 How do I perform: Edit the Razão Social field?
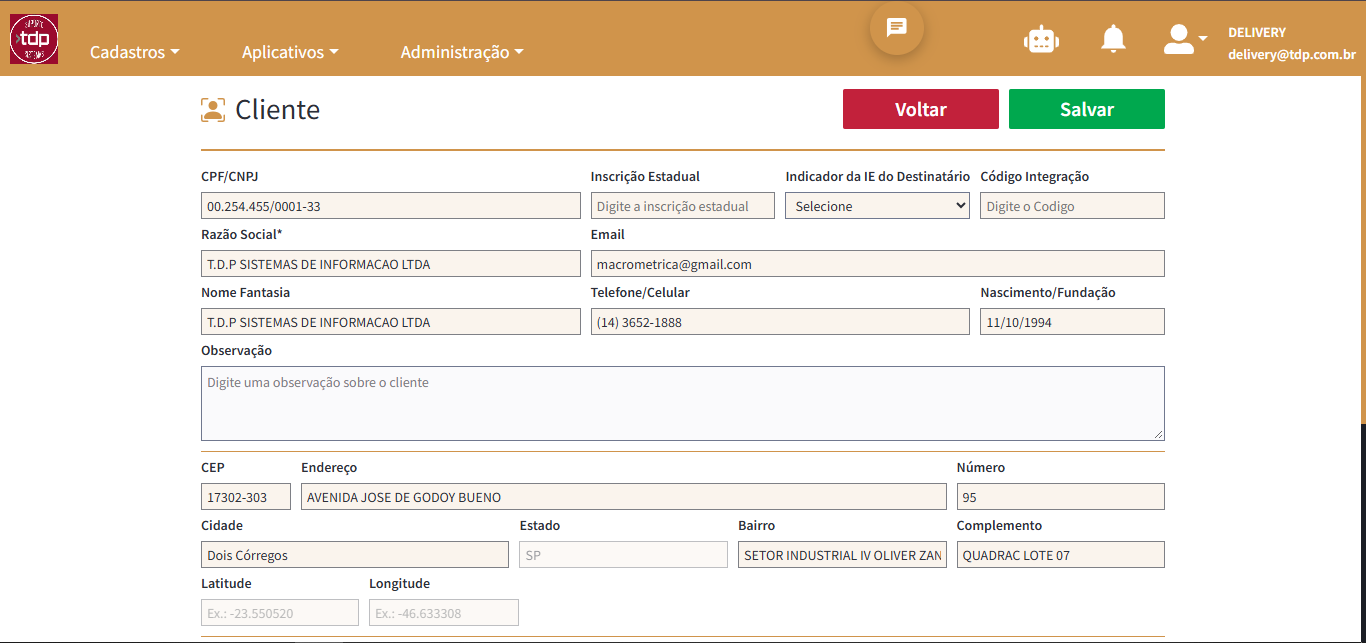[x=391, y=264]
